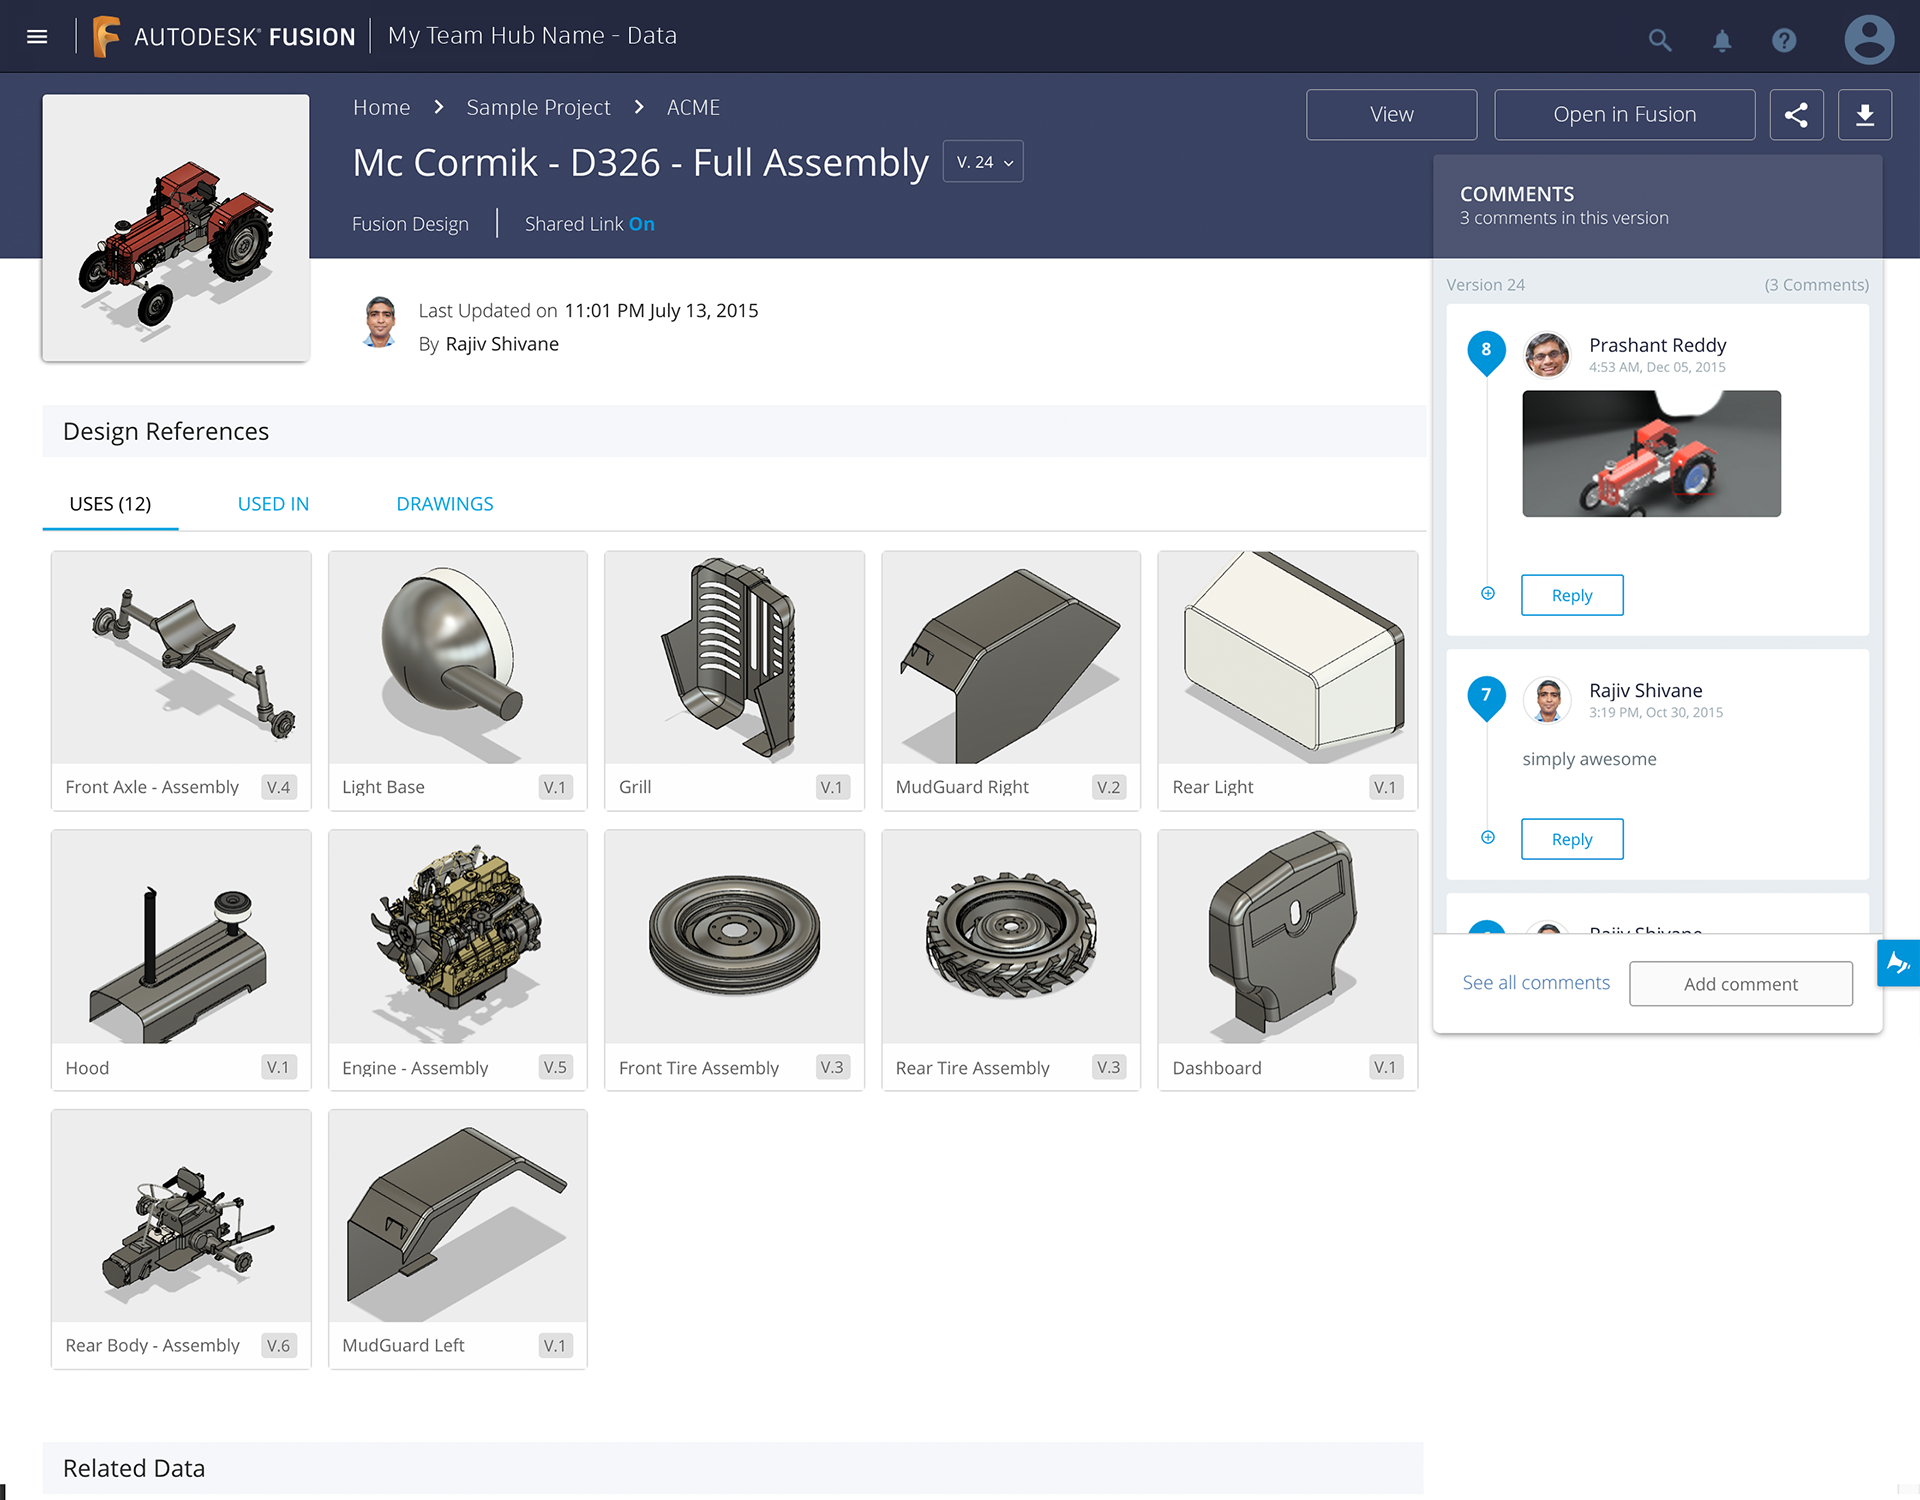Click plus icon under Prashant Reddy comment

click(1488, 594)
